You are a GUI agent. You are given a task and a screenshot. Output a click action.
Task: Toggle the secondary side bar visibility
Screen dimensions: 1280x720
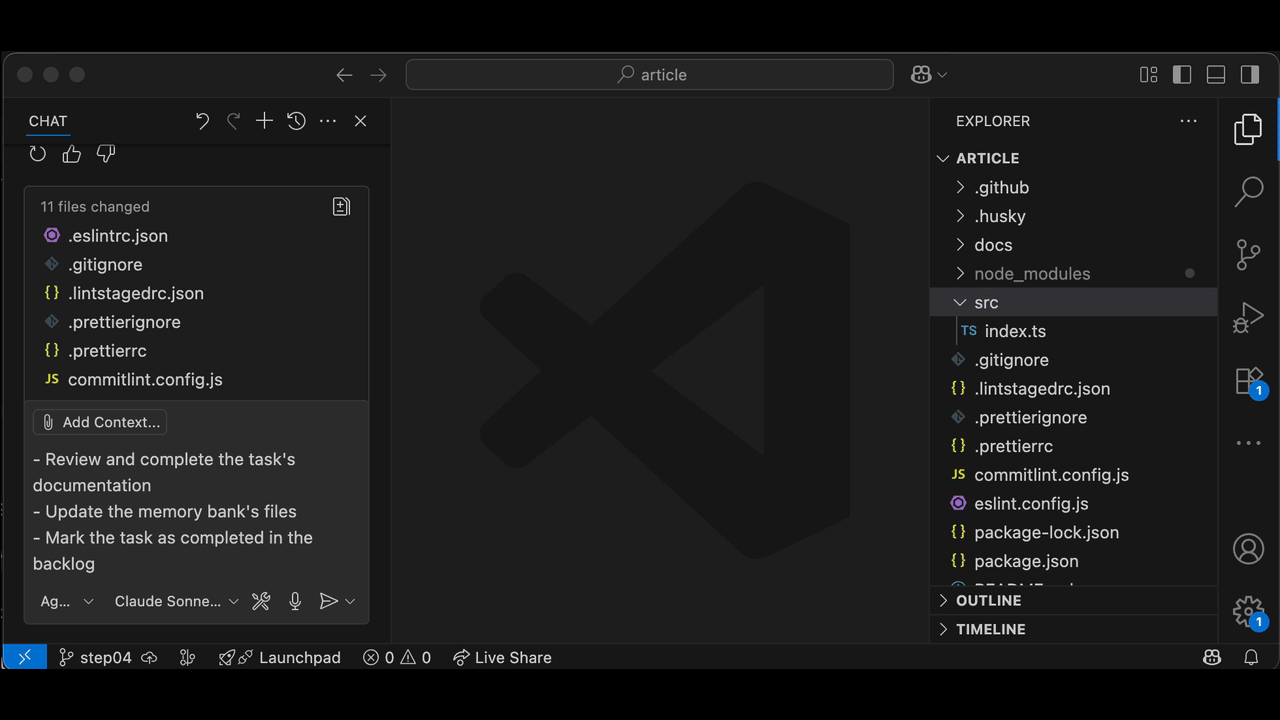tap(1250, 75)
